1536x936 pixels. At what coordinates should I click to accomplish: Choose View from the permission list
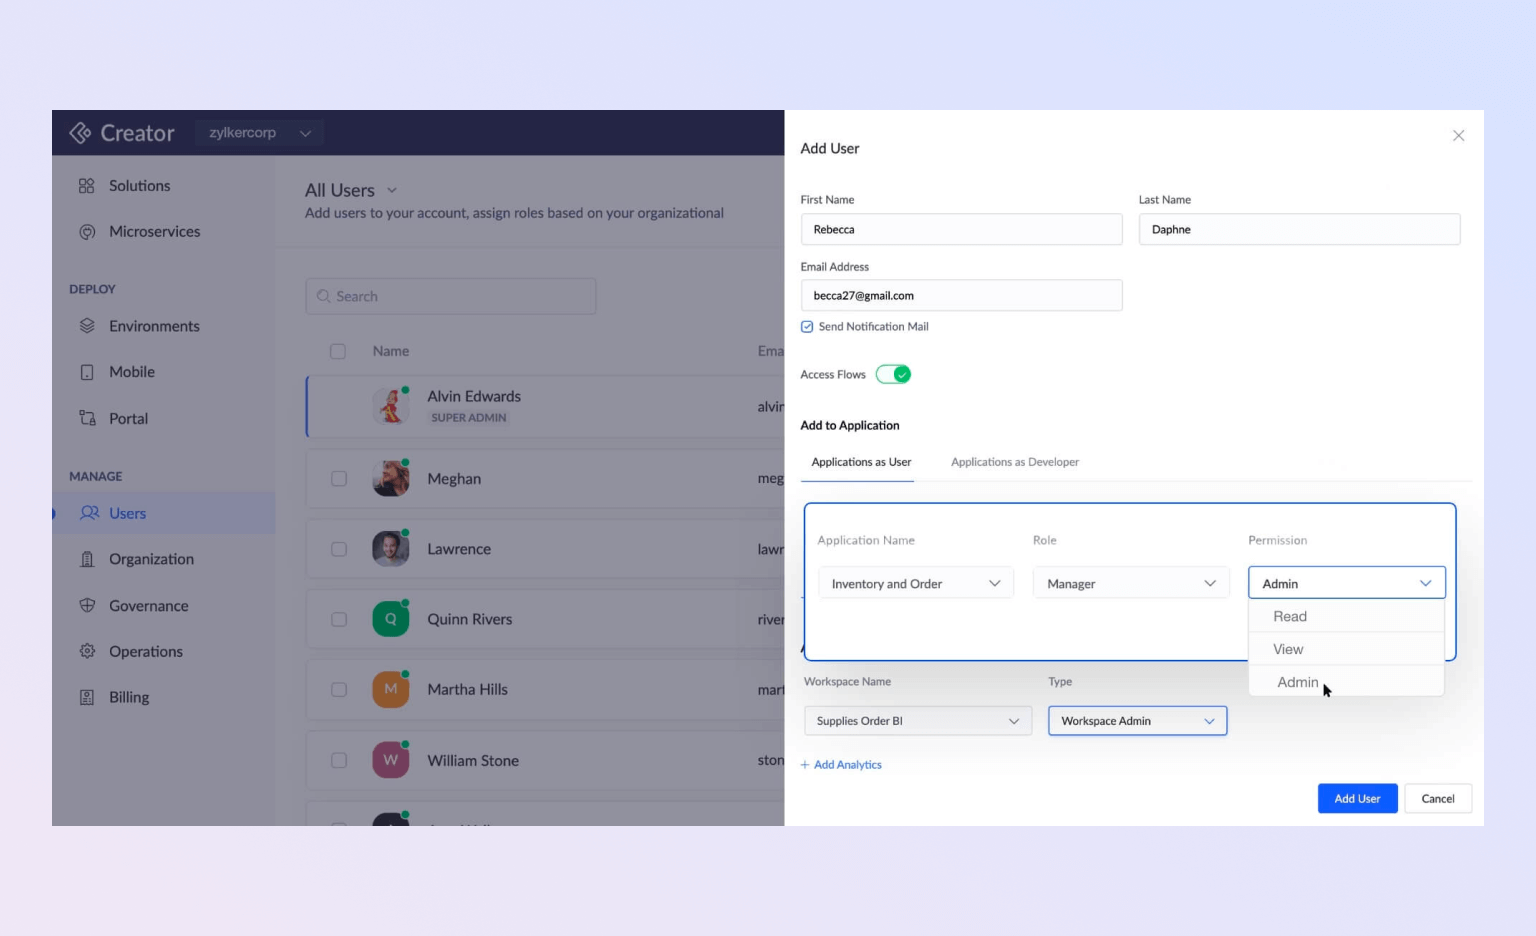[x=1346, y=649]
